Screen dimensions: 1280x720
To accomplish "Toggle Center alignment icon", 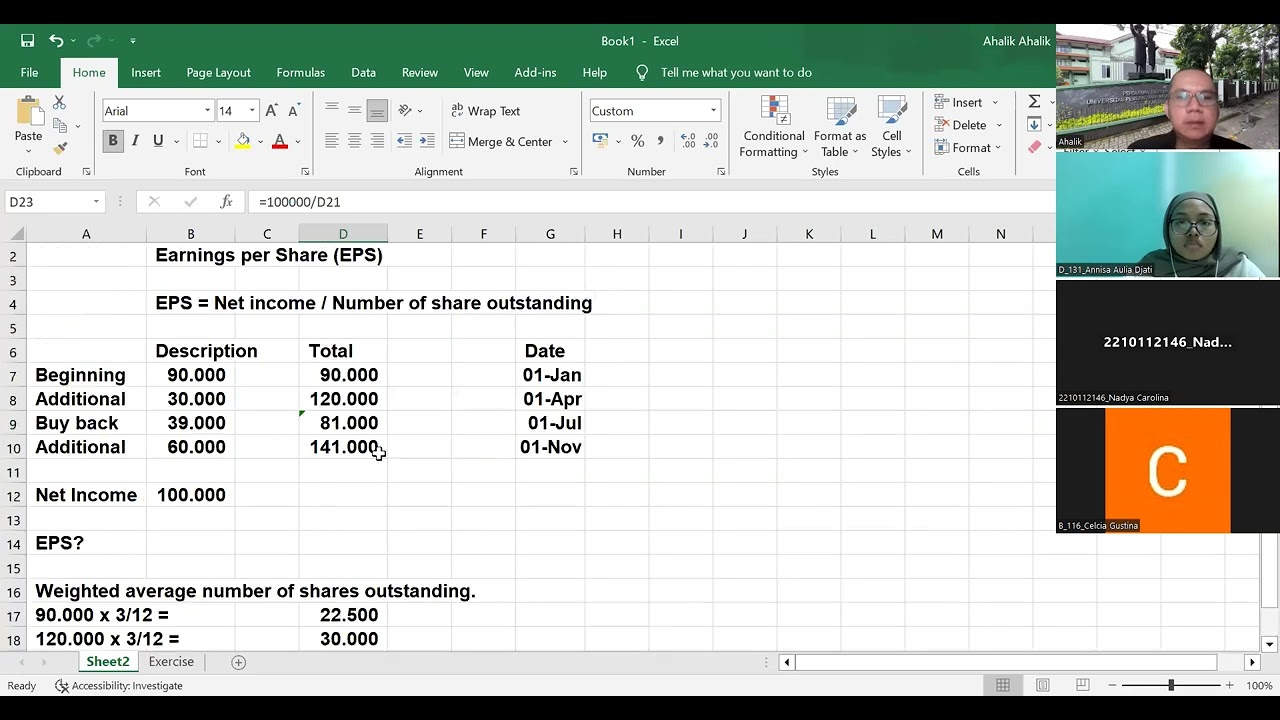I will pos(354,141).
